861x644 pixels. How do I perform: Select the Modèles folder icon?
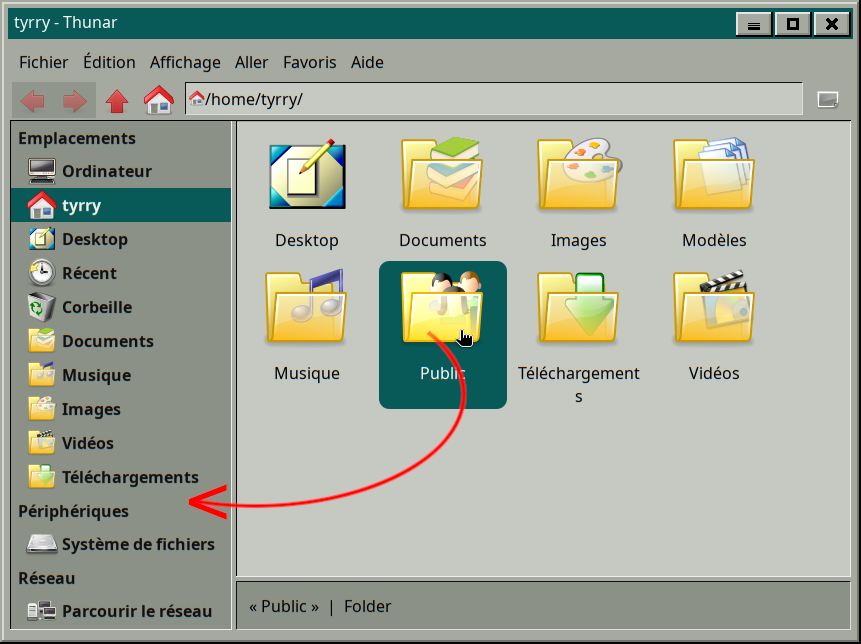pyautogui.click(x=714, y=174)
